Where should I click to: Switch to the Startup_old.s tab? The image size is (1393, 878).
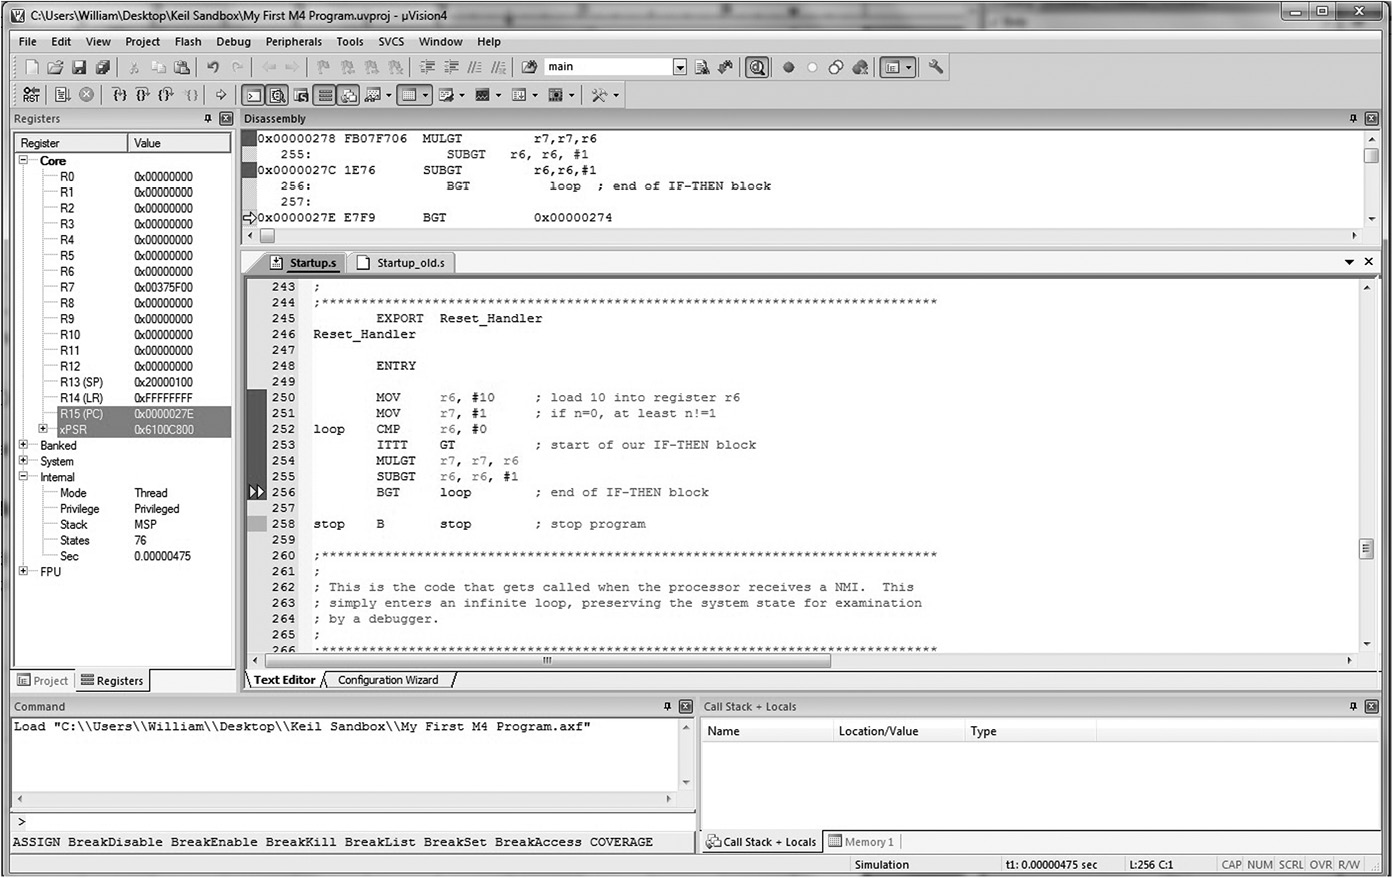(x=410, y=262)
